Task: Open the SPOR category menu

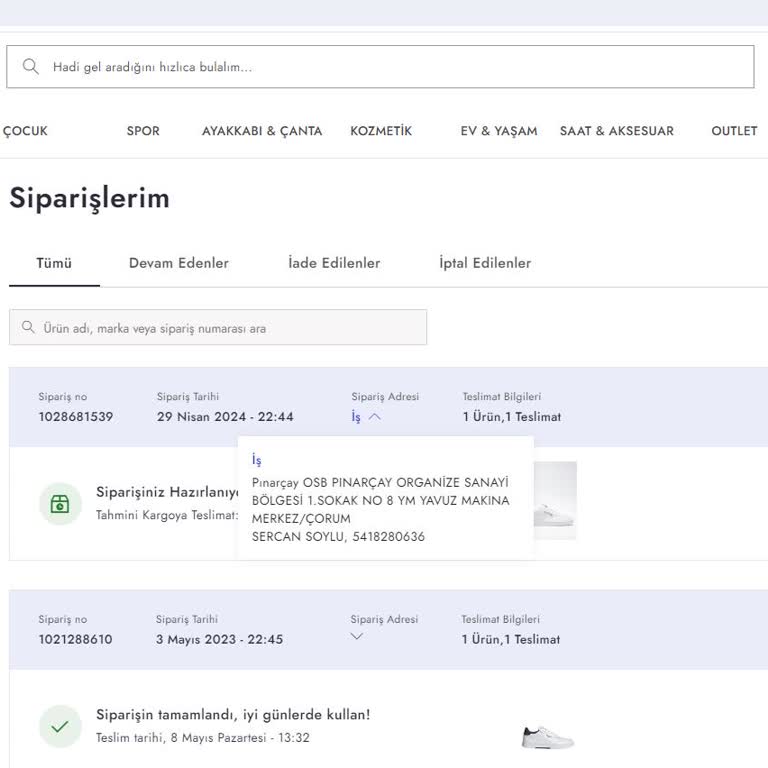Action: pyautogui.click(x=143, y=131)
